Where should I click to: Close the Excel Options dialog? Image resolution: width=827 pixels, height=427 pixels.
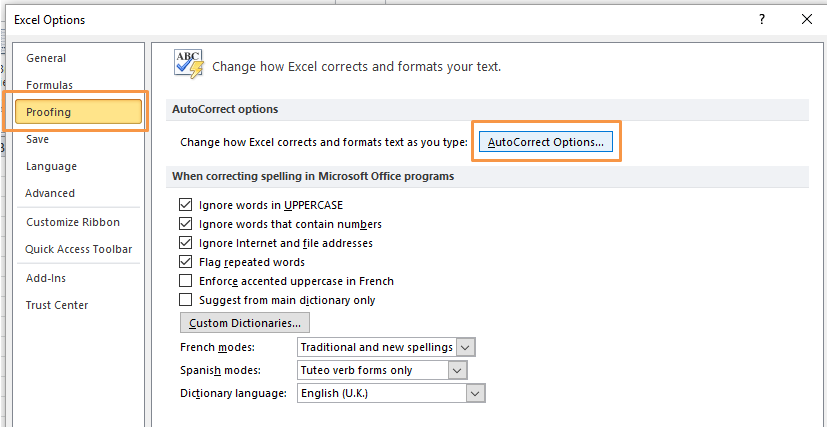coord(806,20)
